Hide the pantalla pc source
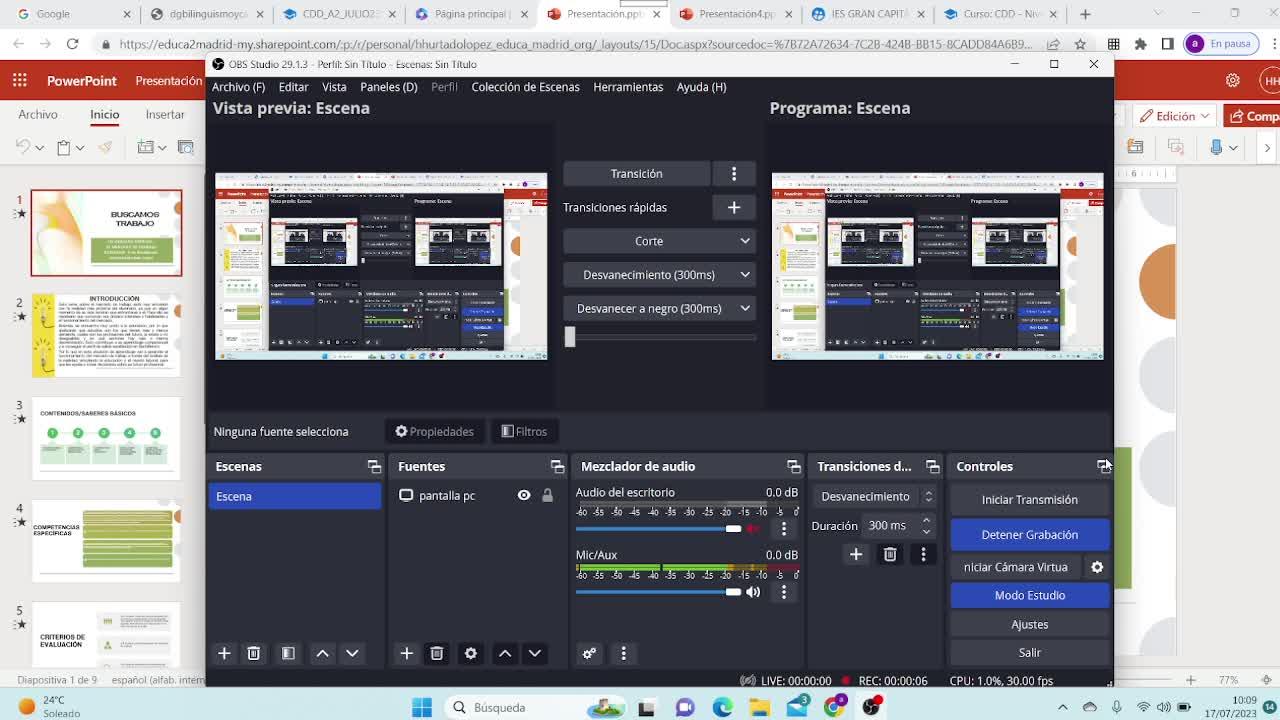 tap(524, 495)
